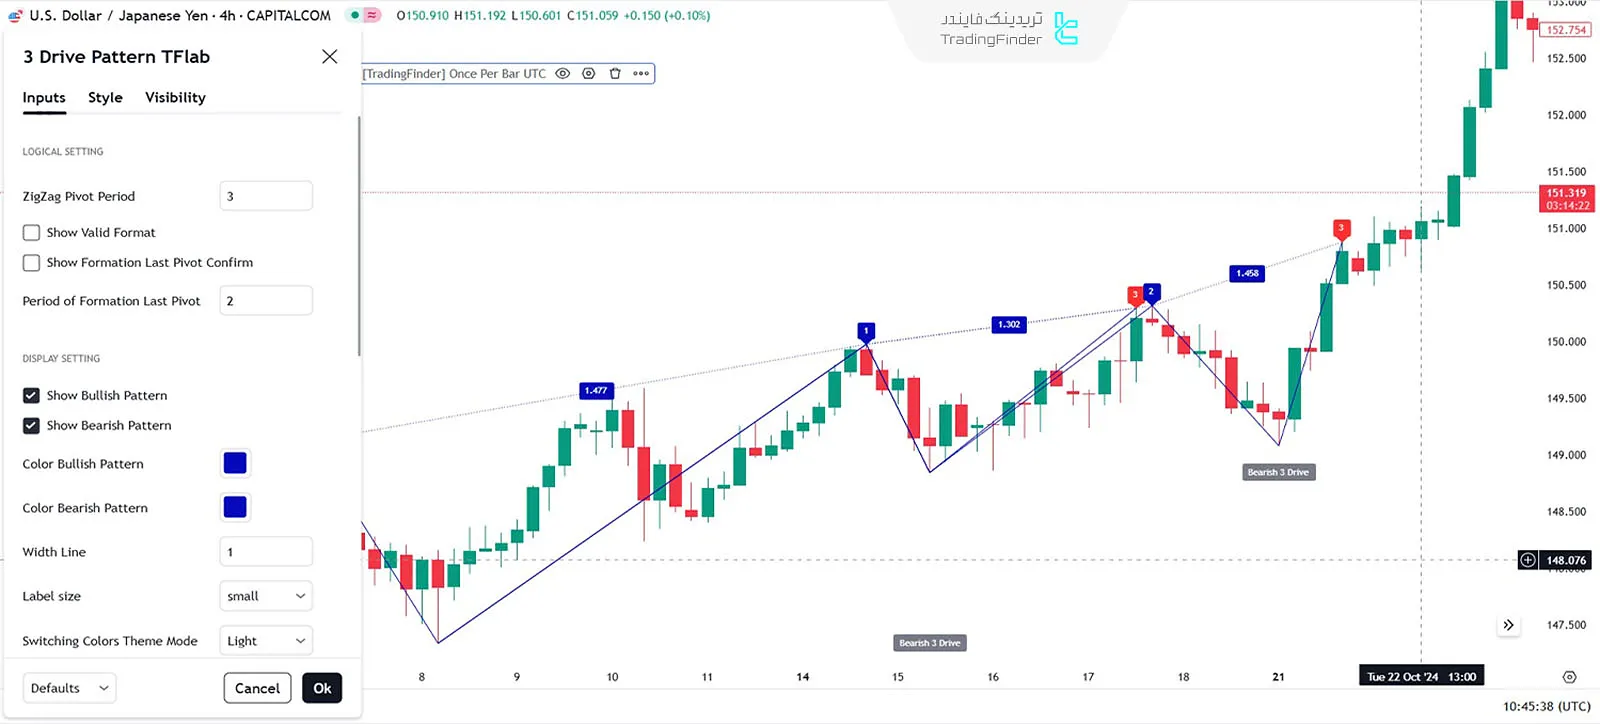
Task: Switch to the Style tab
Action: 105,98
